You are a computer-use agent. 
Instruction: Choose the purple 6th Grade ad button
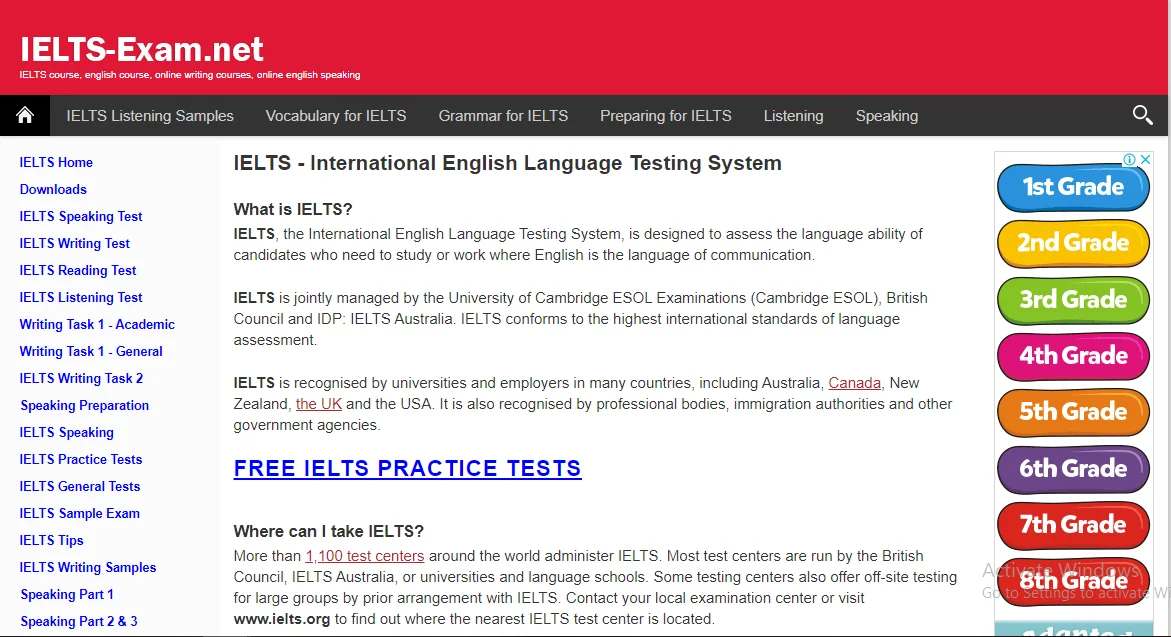point(1073,469)
